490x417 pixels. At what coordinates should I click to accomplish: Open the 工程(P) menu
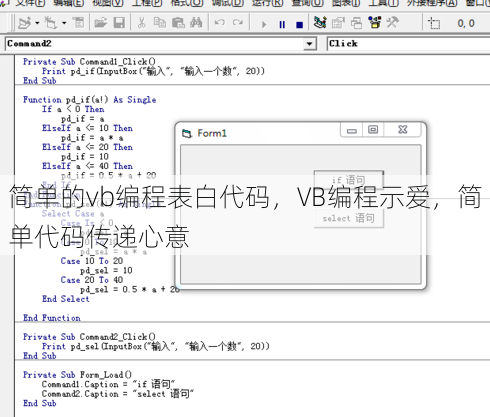click(x=147, y=3)
